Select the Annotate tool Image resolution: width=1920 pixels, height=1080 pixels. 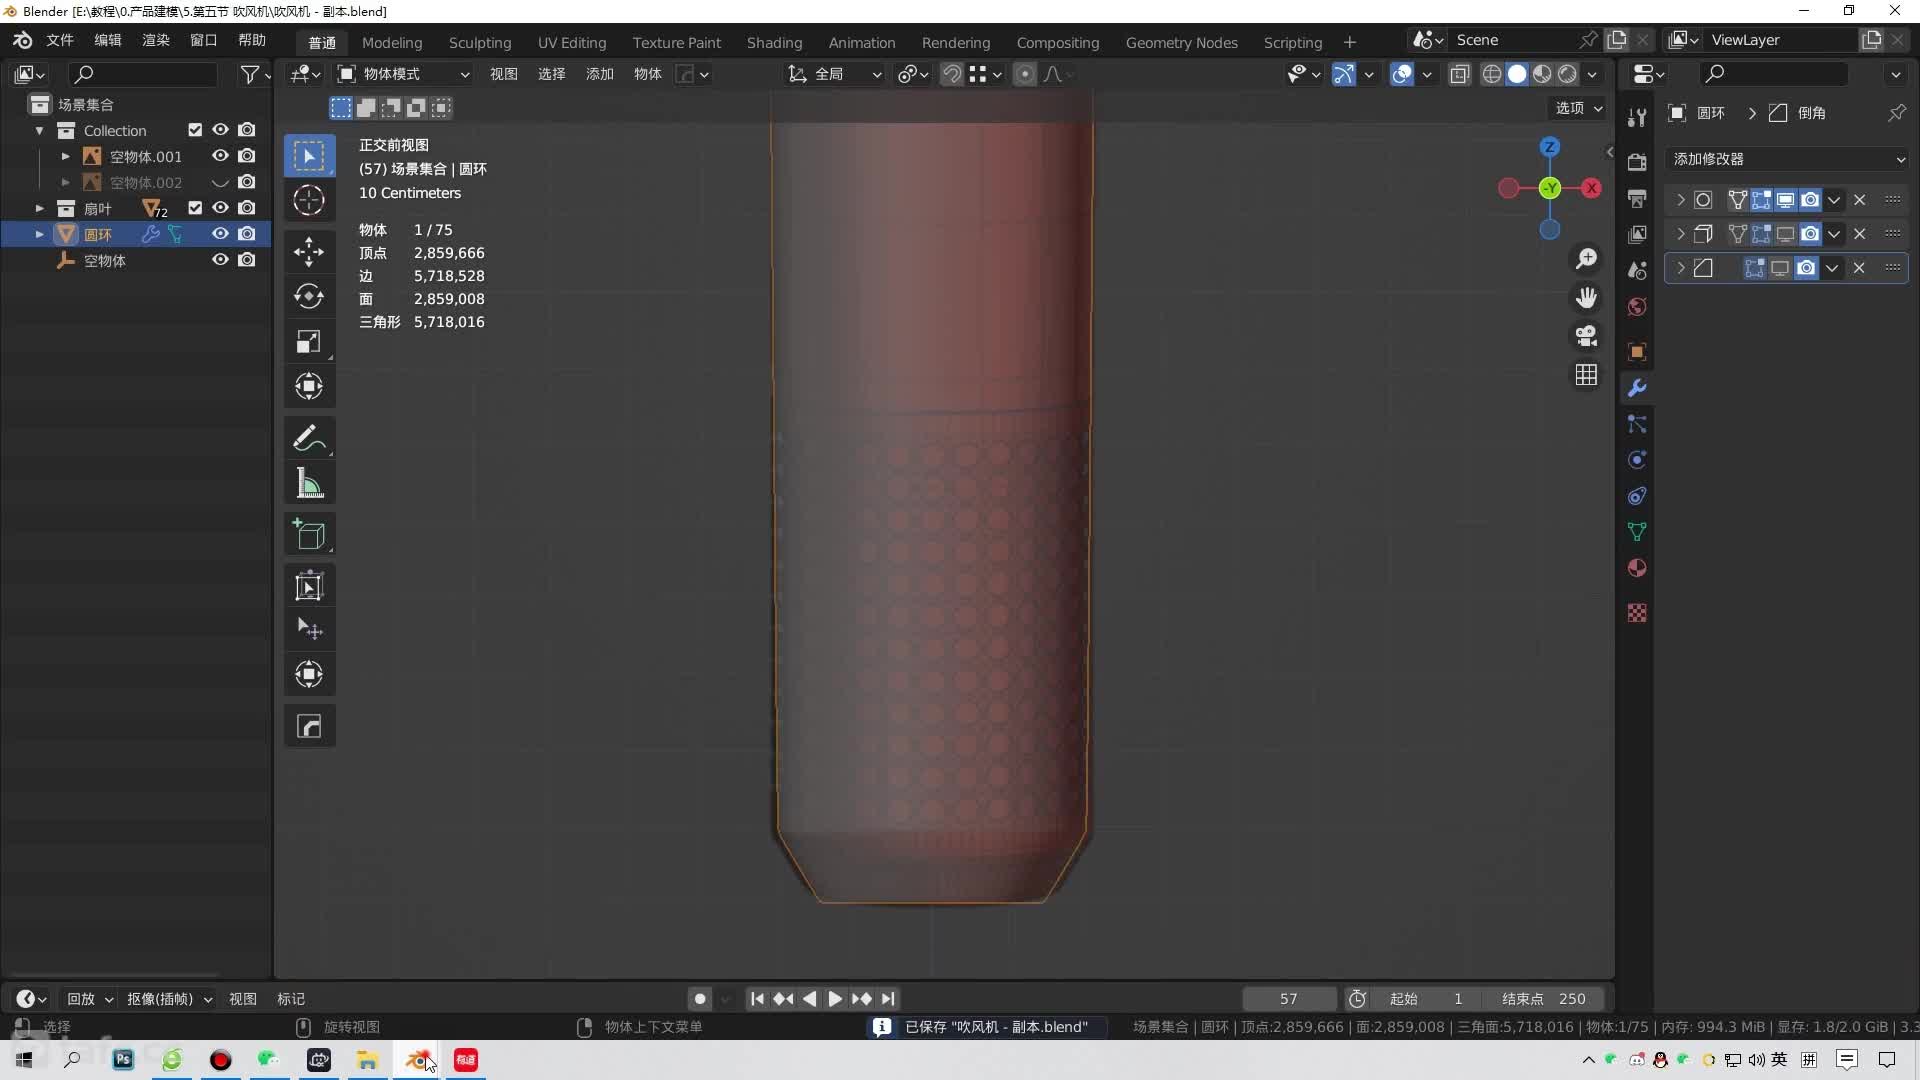click(309, 438)
